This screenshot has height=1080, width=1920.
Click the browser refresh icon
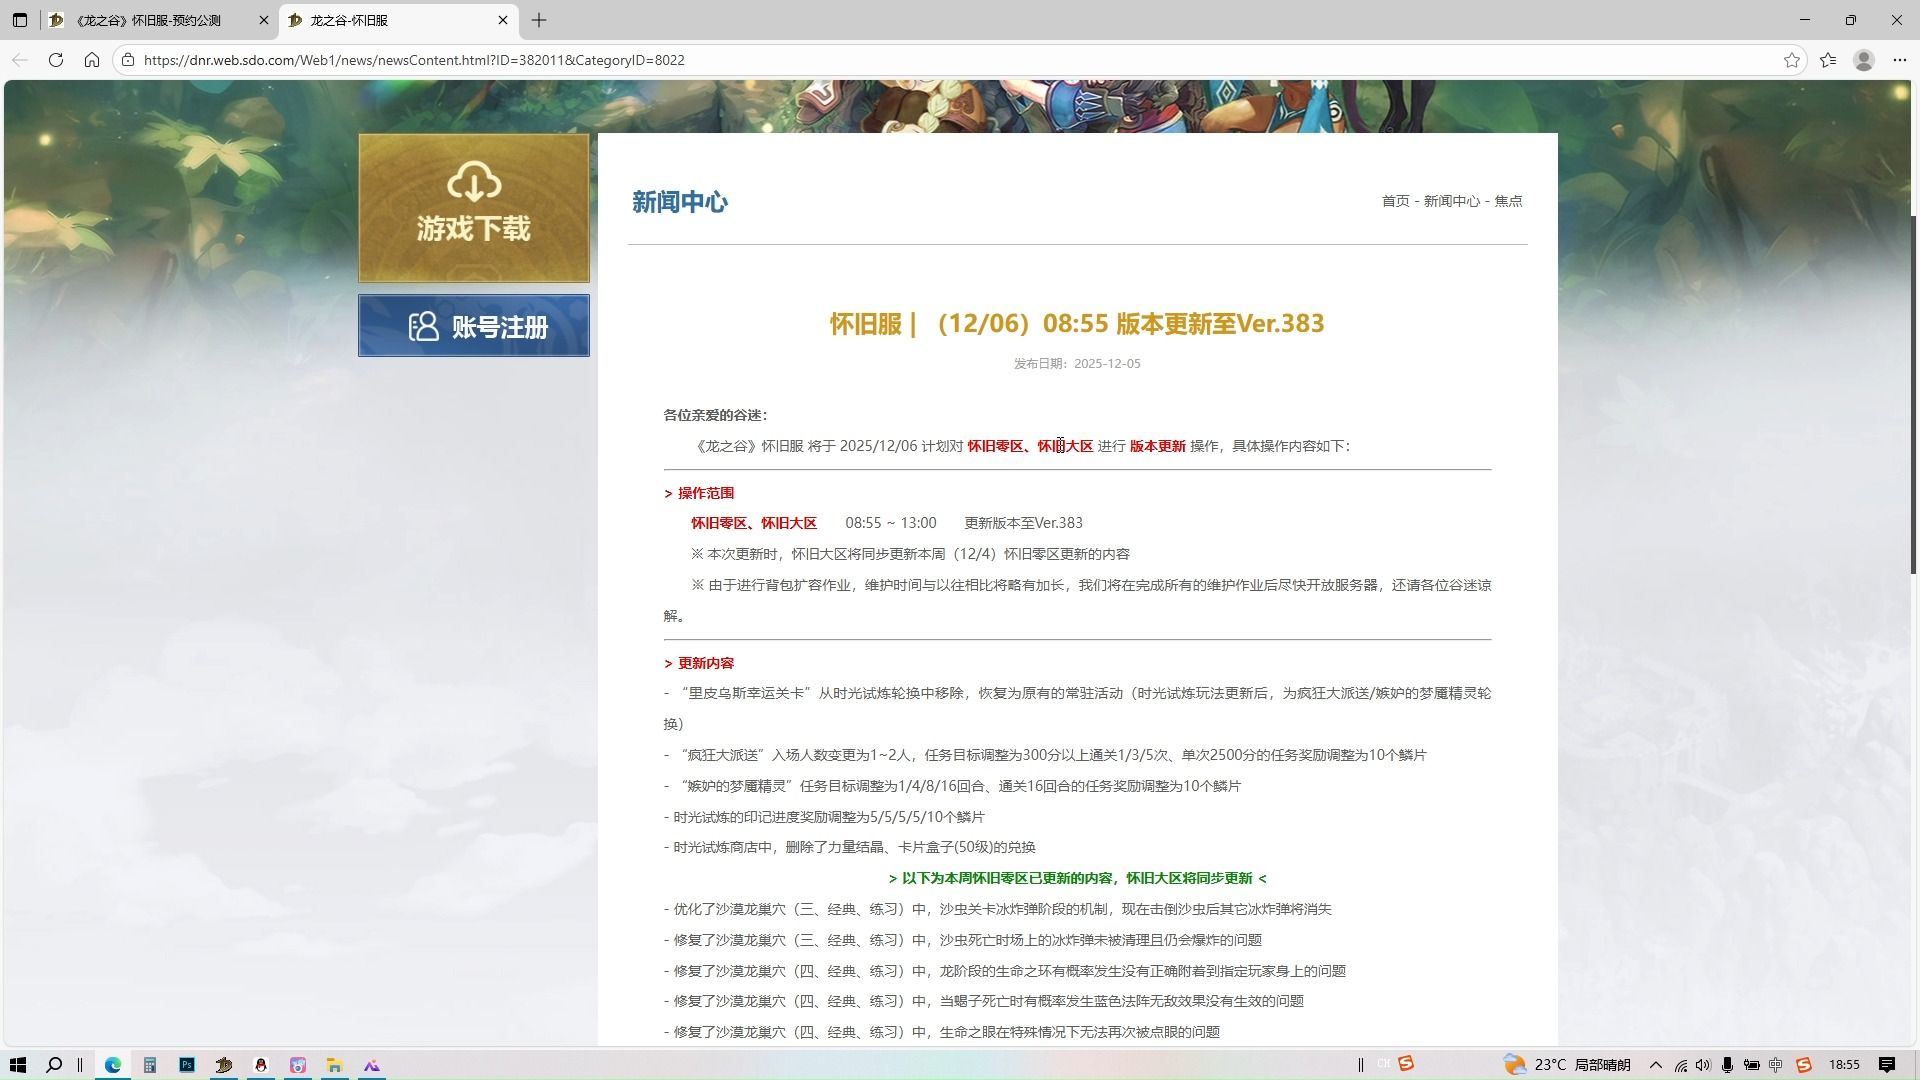(56, 60)
